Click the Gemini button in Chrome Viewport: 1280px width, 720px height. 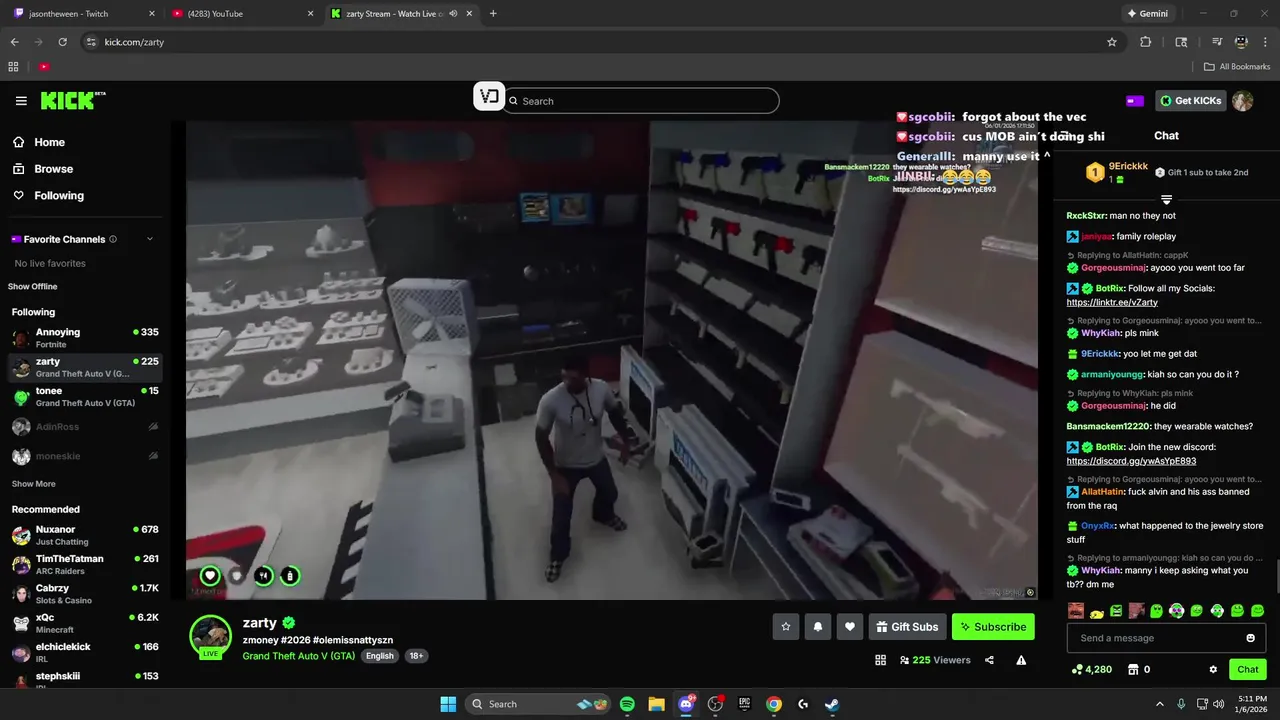tap(1147, 14)
